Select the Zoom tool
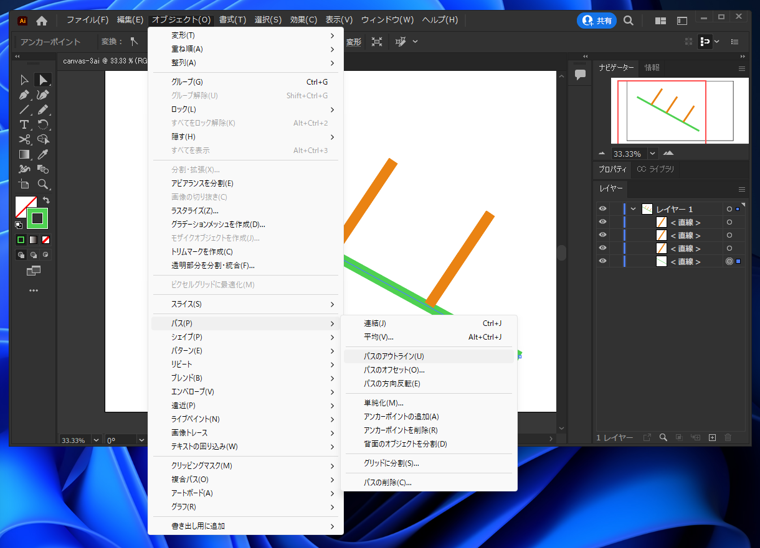This screenshot has height=548, width=760. [x=43, y=184]
